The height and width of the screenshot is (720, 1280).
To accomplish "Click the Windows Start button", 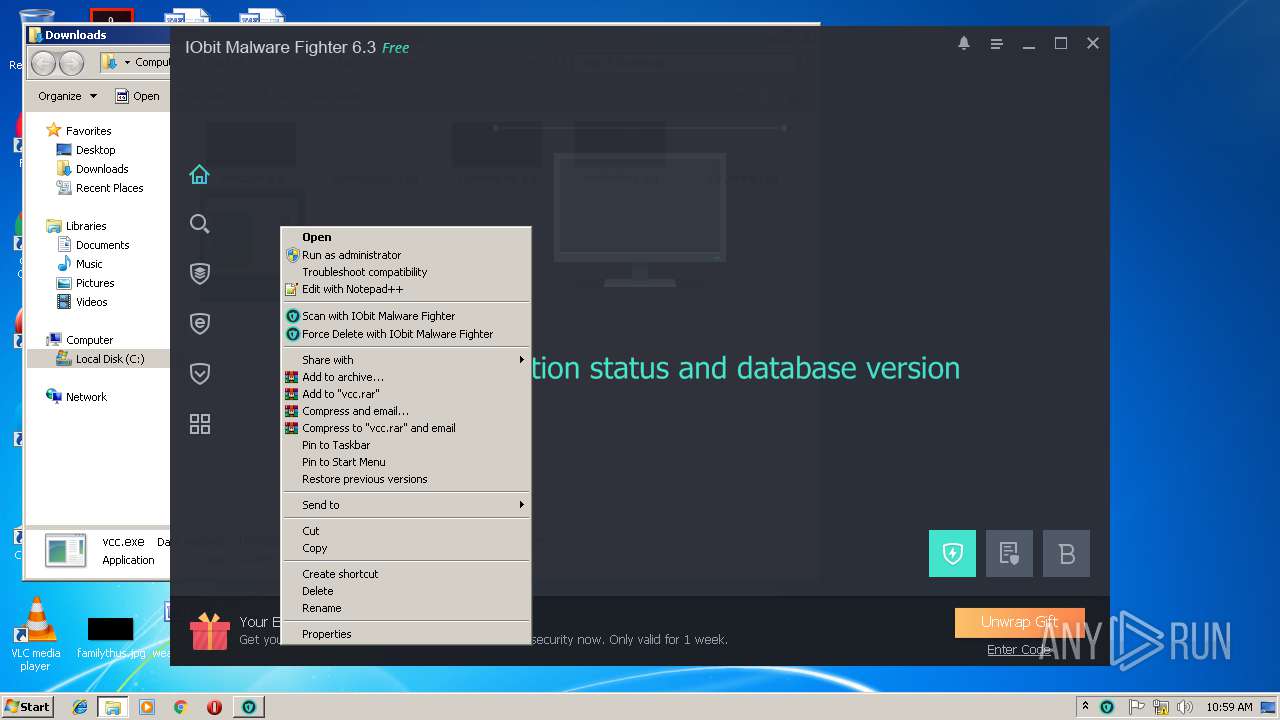I will pyautogui.click(x=28, y=706).
